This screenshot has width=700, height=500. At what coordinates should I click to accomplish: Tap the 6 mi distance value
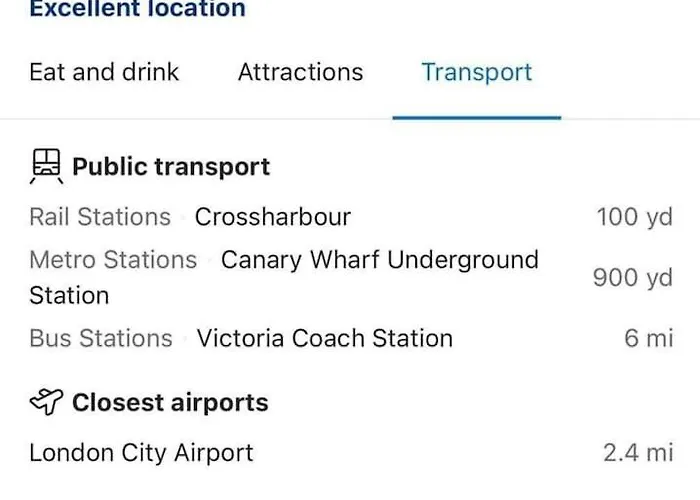tap(649, 338)
